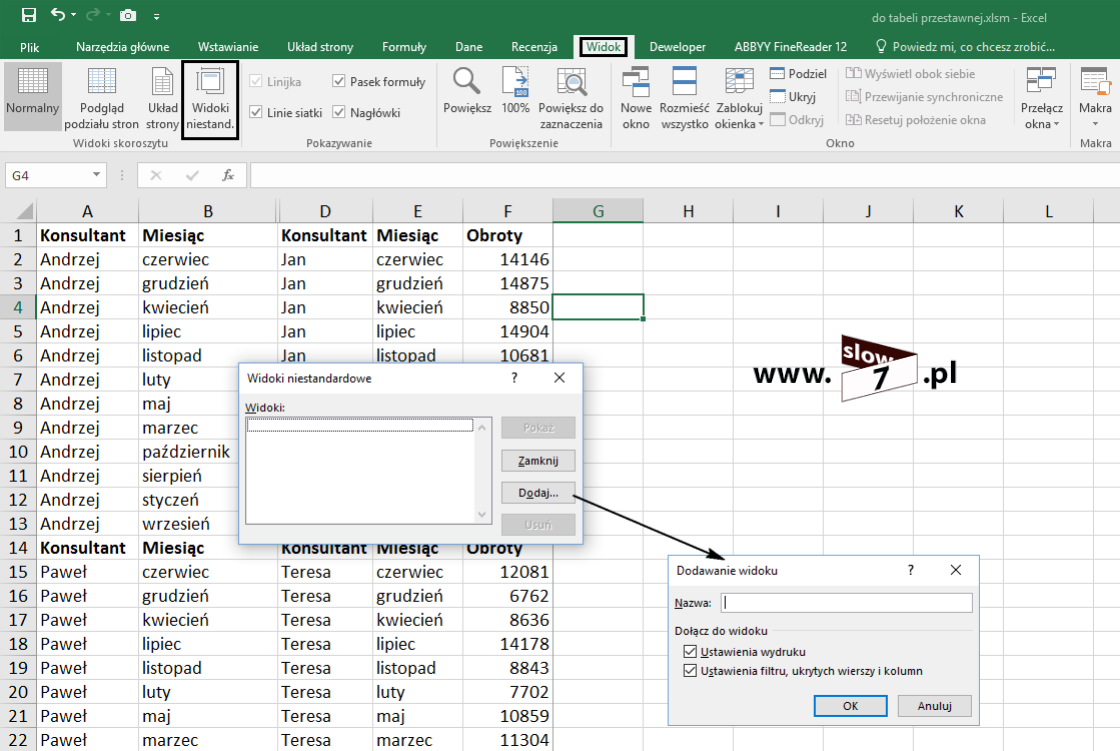Toggle the Pasek formuły checkbox

[x=339, y=81]
